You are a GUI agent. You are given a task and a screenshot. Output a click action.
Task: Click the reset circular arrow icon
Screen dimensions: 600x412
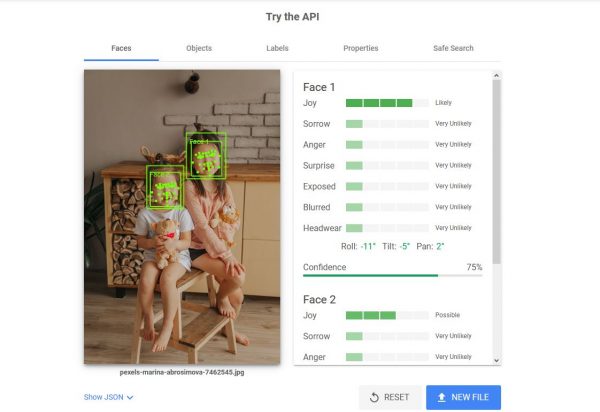[374, 397]
